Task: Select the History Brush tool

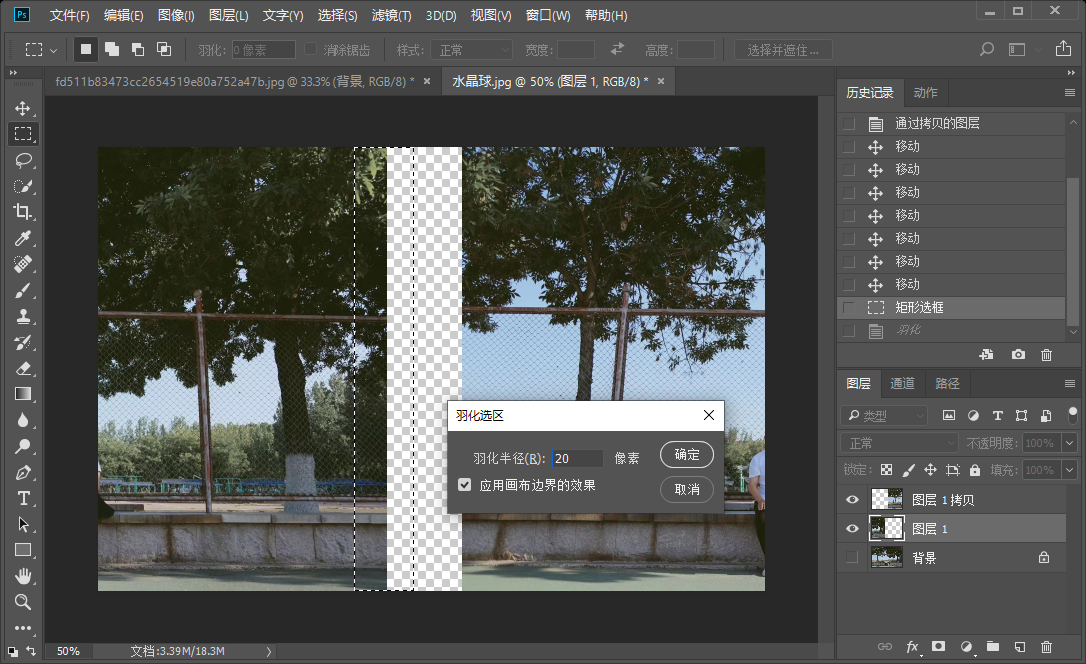Action: tap(23, 342)
